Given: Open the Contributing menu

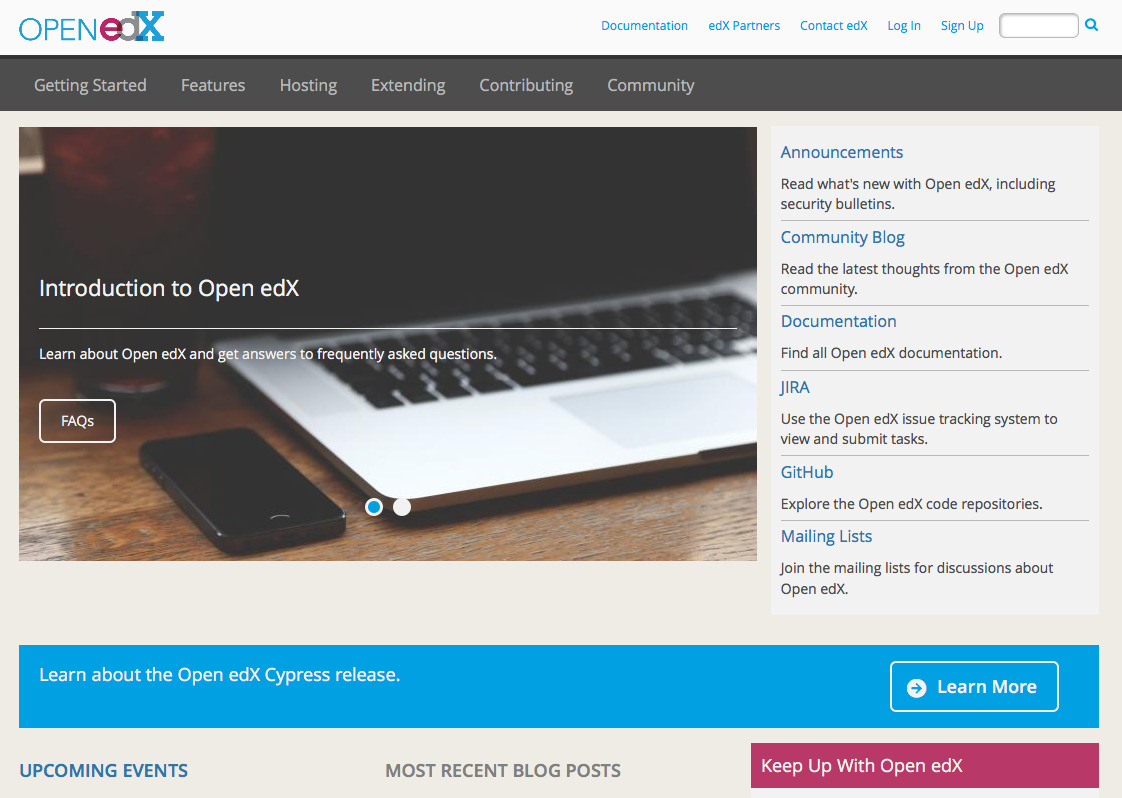Looking at the screenshot, I should pyautogui.click(x=526, y=85).
